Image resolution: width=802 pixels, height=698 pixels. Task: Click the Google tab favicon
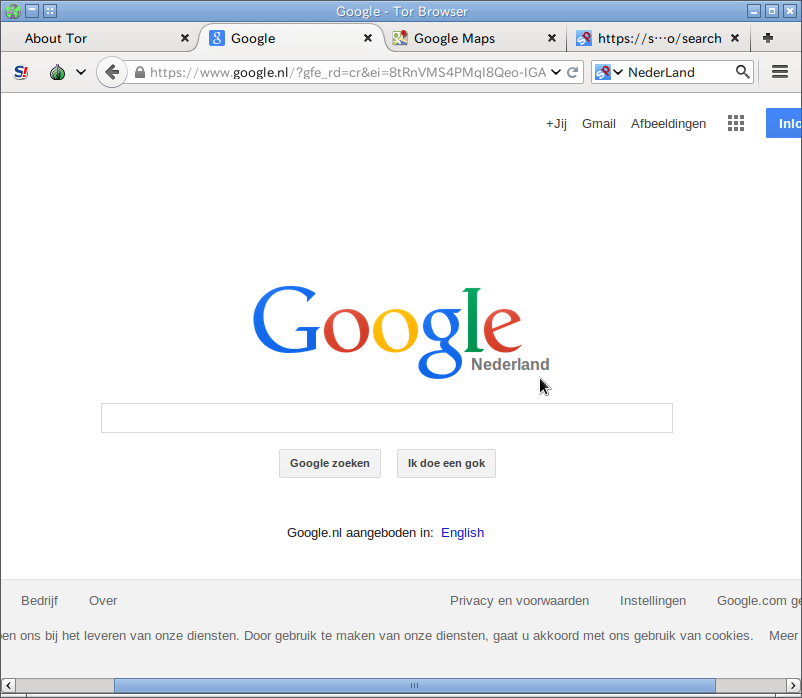(217, 38)
